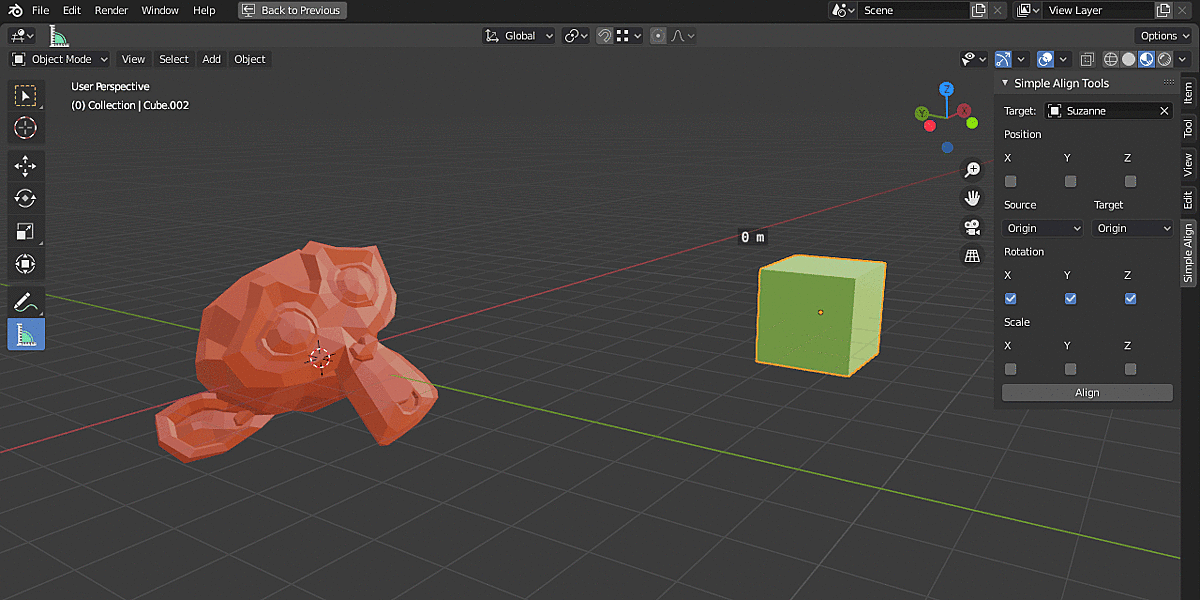Select the Move tool
Viewport: 1200px width, 600px height.
(26, 166)
